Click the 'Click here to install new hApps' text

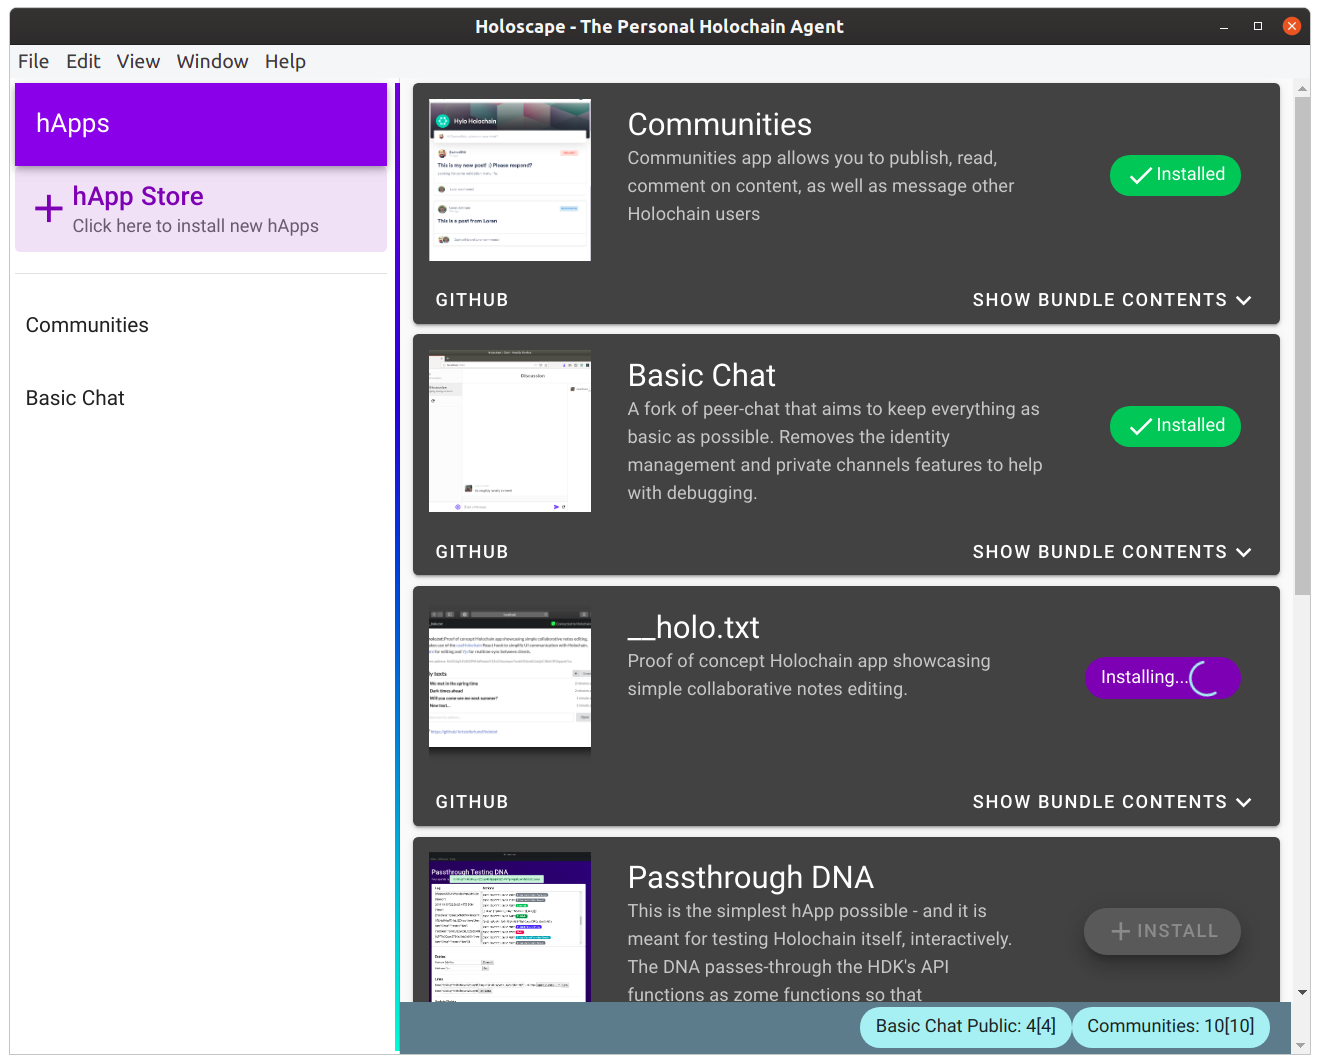tap(196, 227)
